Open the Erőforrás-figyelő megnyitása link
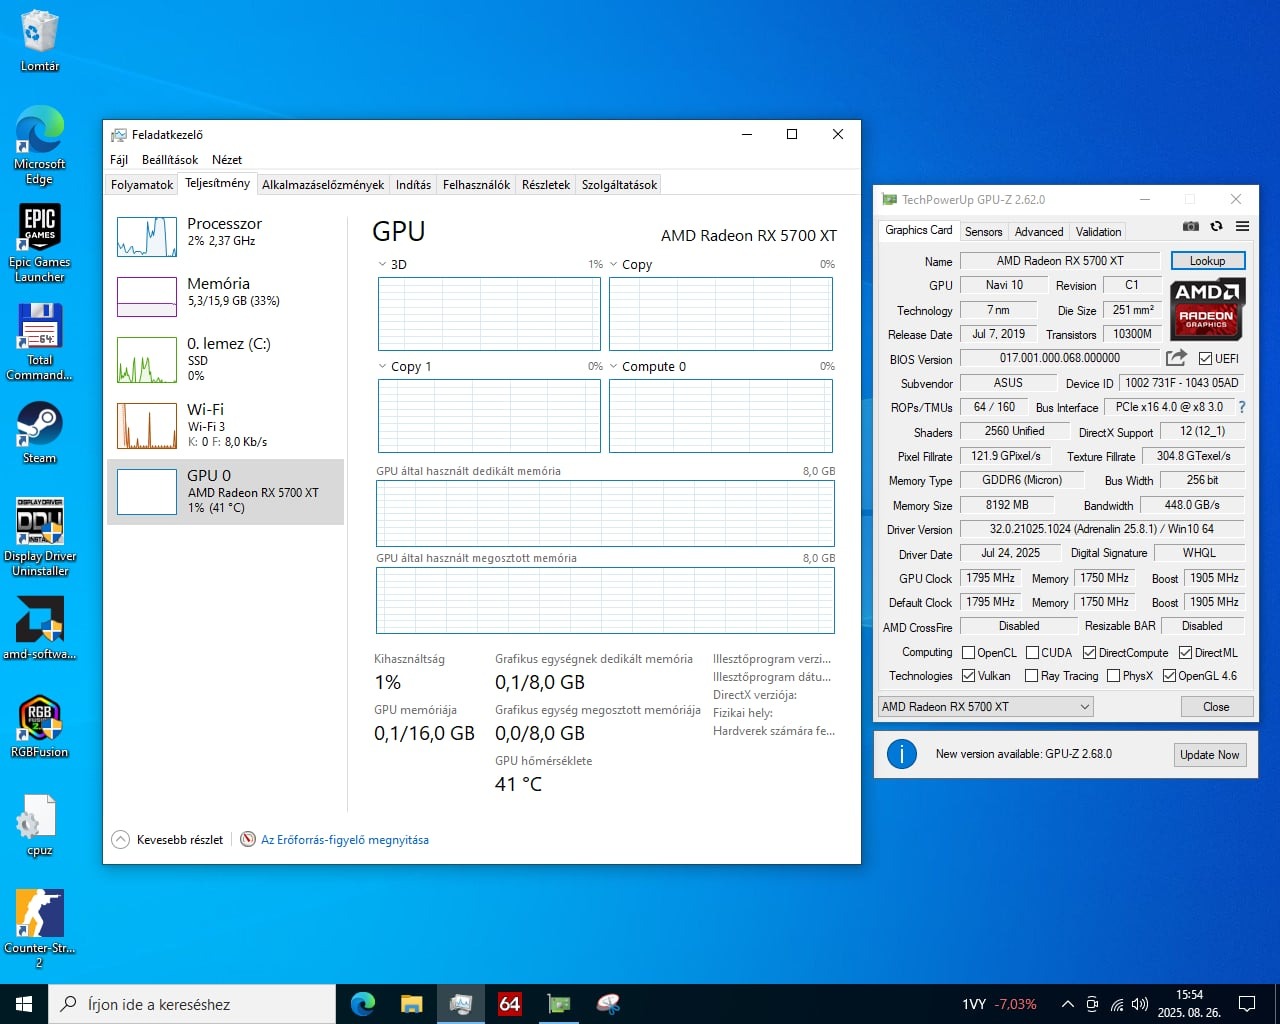 (345, 840)
